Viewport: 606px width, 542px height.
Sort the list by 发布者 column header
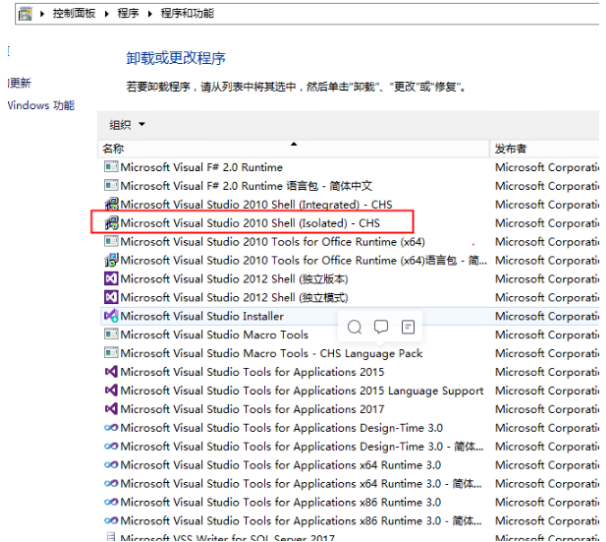click(511, 149)
